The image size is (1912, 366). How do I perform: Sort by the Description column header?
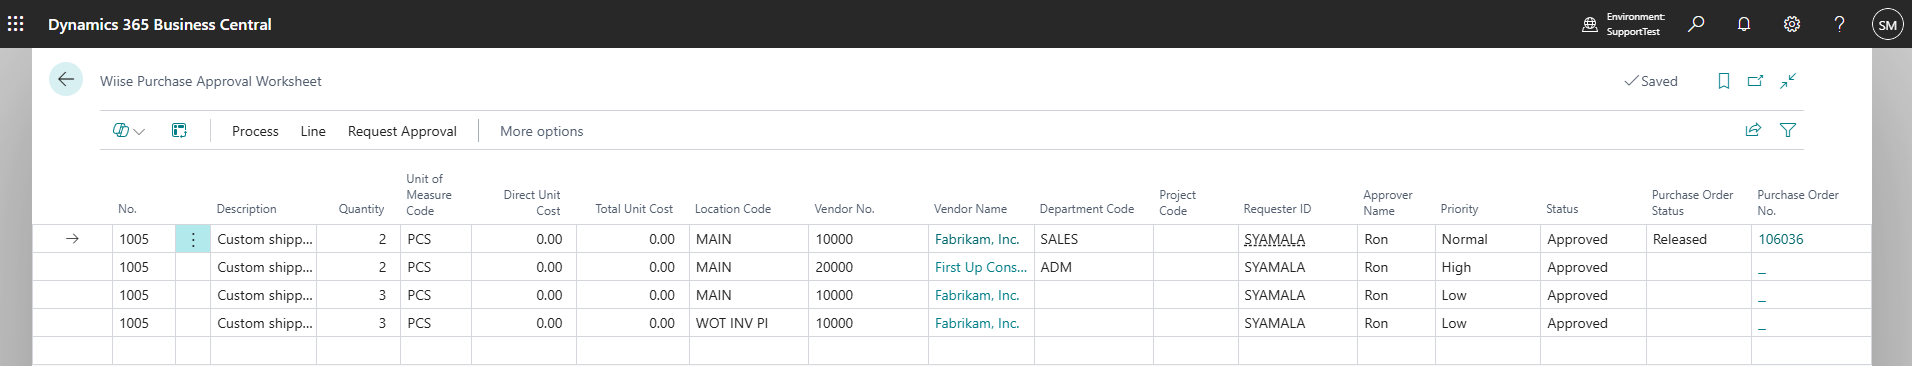click(246, 209)
